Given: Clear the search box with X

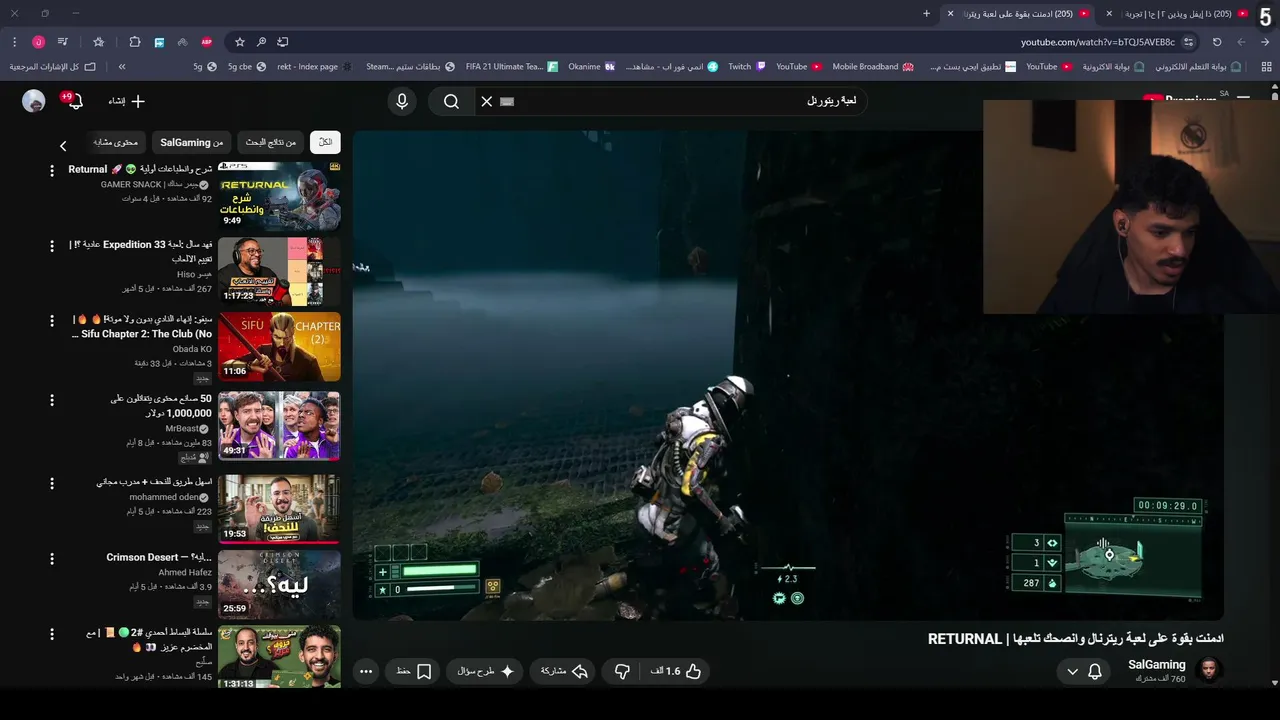Looking at the screenshot, I should [x=487, y=101].
